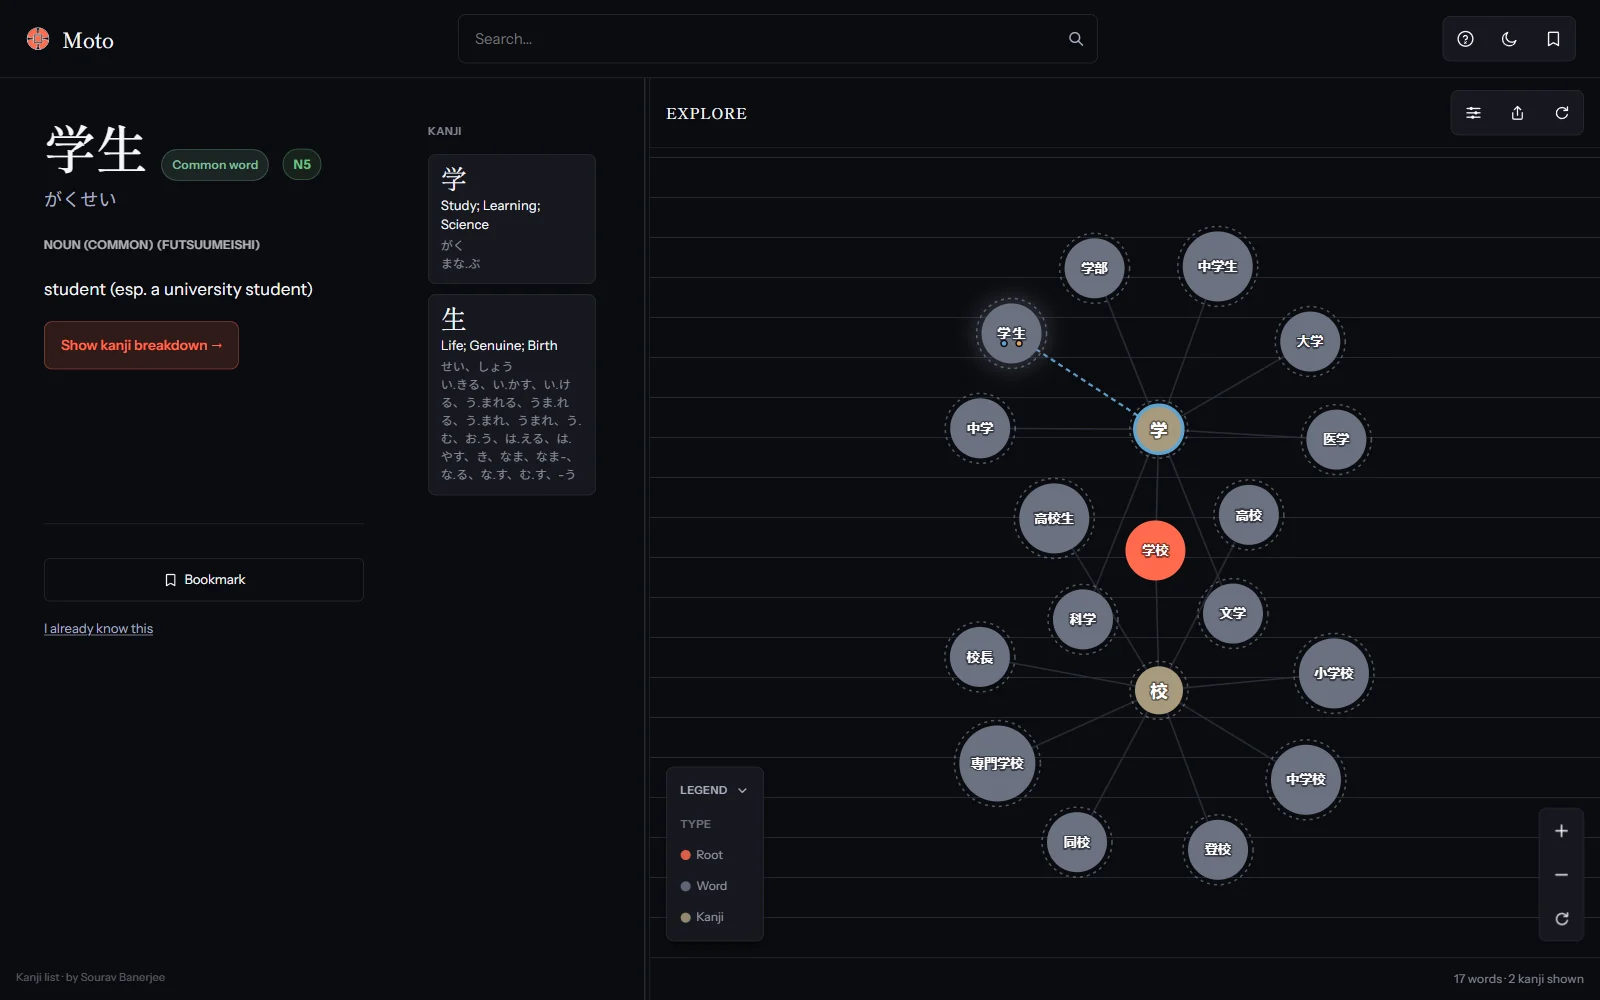The width and height of the screenshot is (1600, 1000).
Task: Click the N5 level badge
Action: [302, 164]
